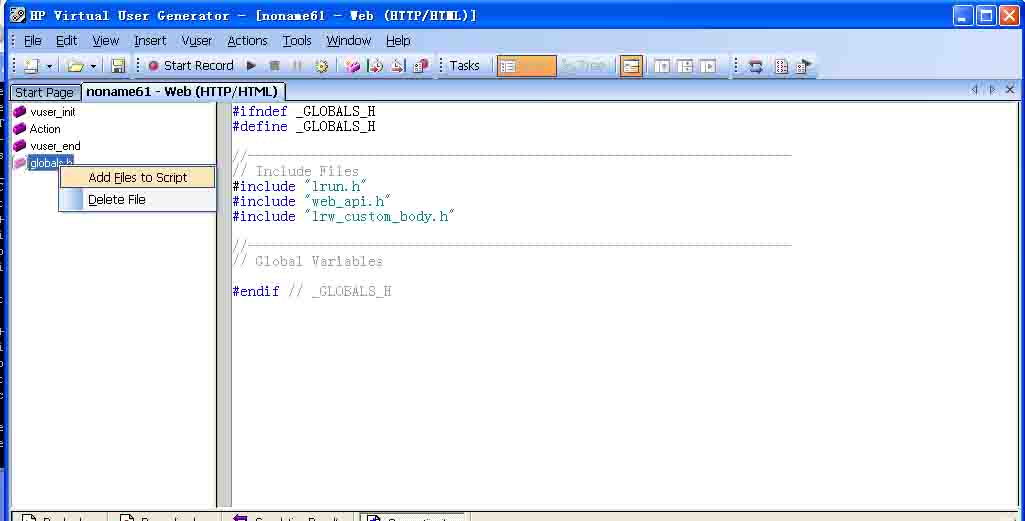The width and height of the screenshot is (1025, 521).
Task: Select vuser_init in the script tree
Action: [52, 112]
